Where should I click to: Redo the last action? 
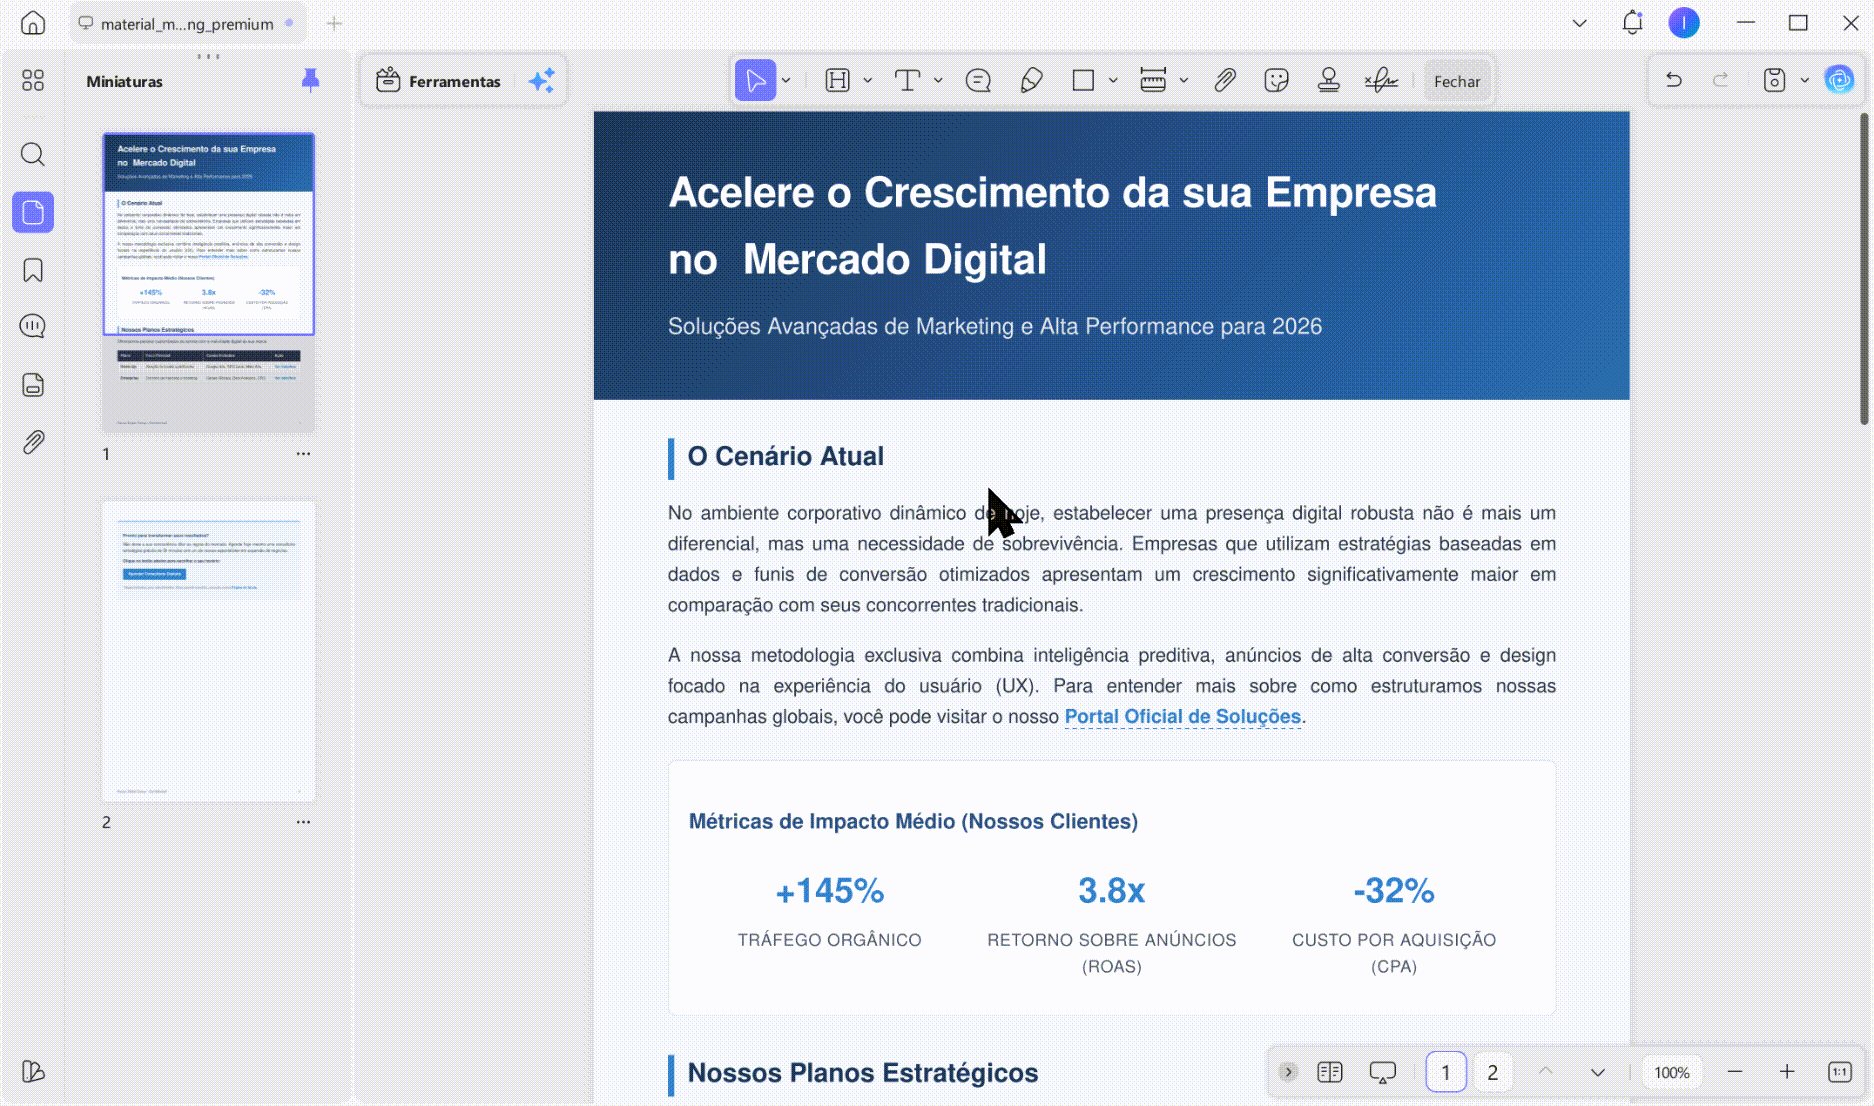[x=1720, y=80]
